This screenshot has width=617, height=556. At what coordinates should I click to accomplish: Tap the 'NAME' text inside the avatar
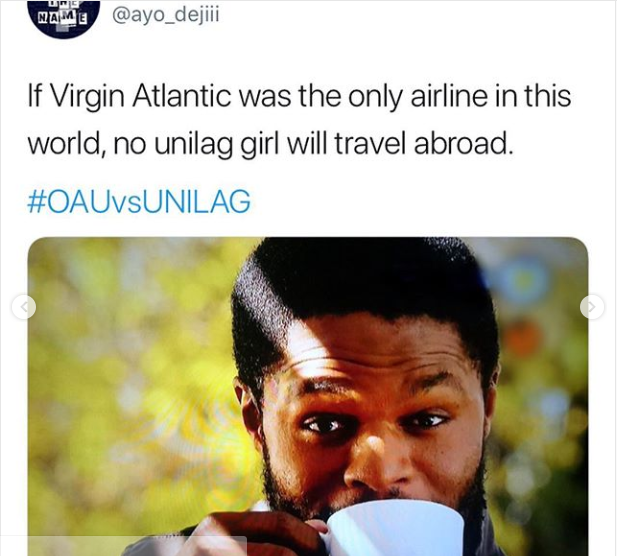click(63, 18)
